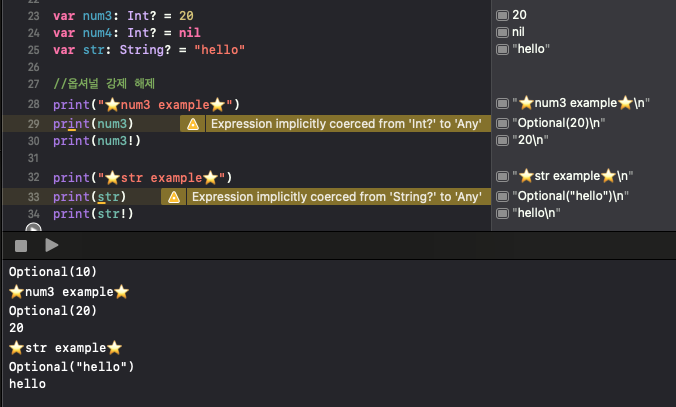Click the warning icon on line 33
The image size is (676, 407).
click(174, 197)
